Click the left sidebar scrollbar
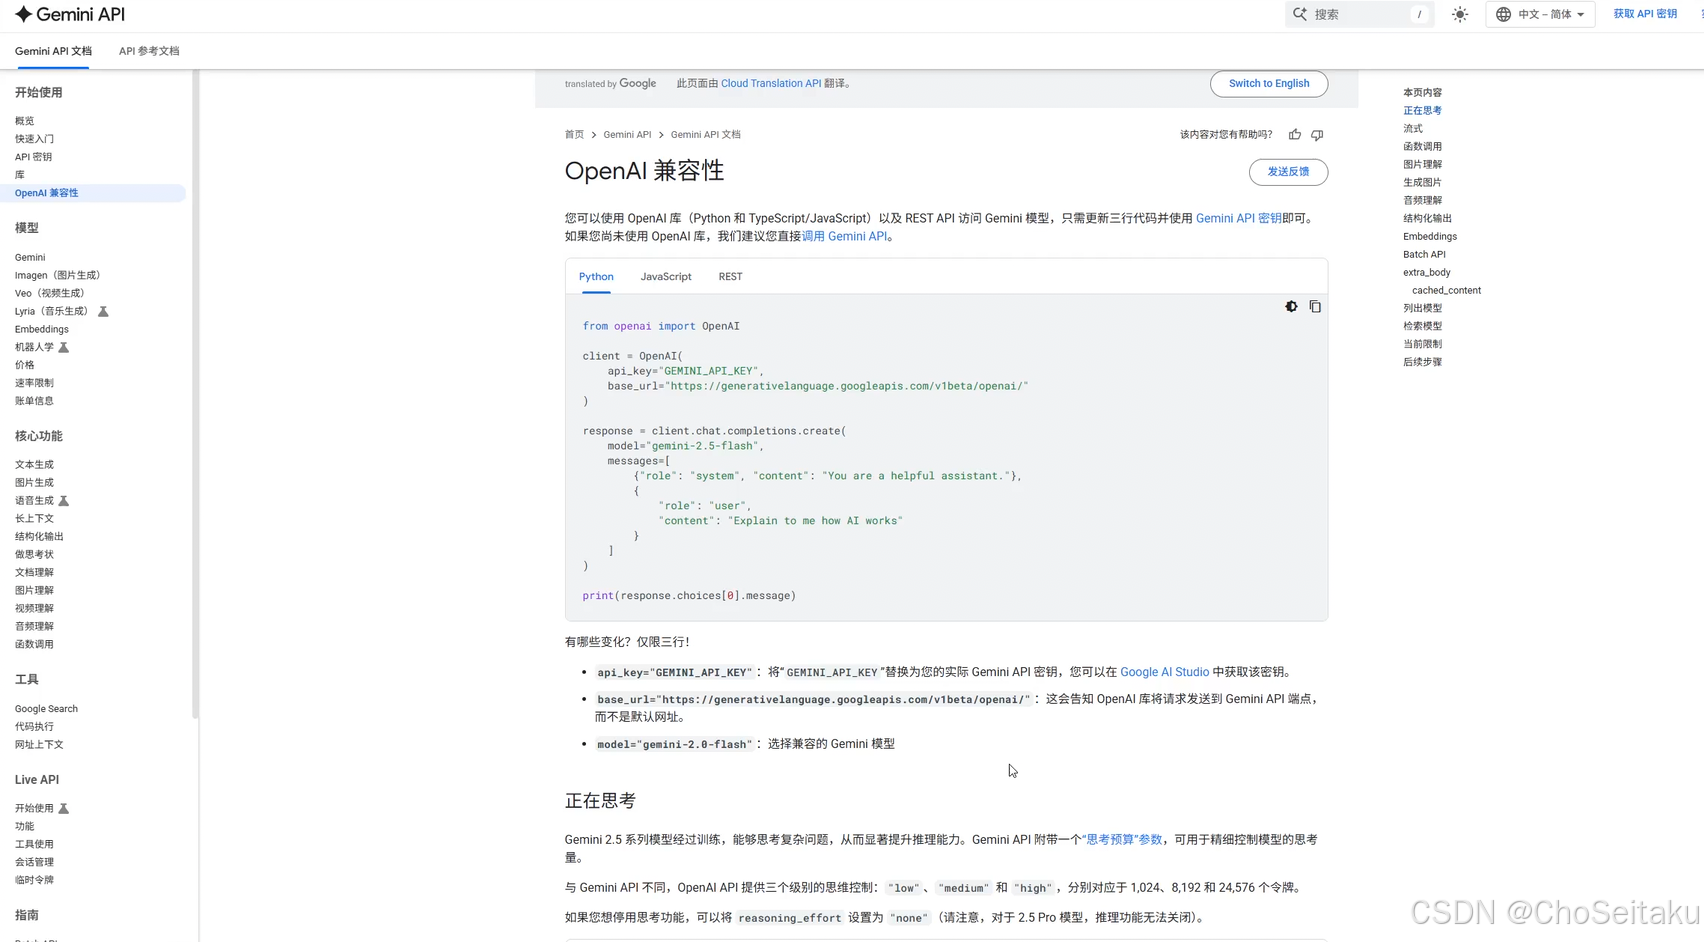The image size is (1704, 942). tap(195, 395)
